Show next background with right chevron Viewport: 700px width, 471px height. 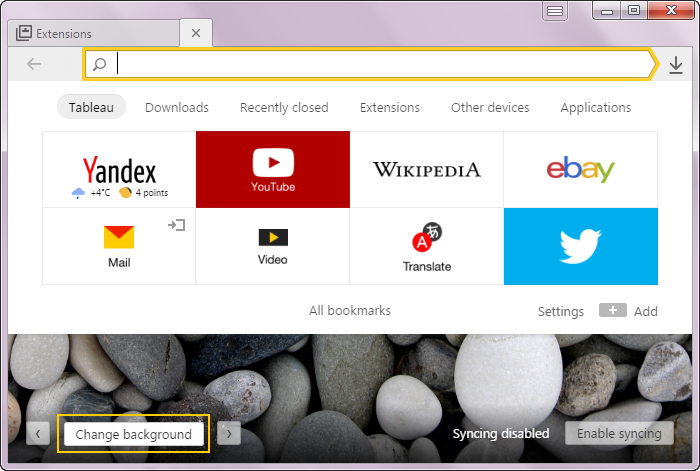coord(229,433)
